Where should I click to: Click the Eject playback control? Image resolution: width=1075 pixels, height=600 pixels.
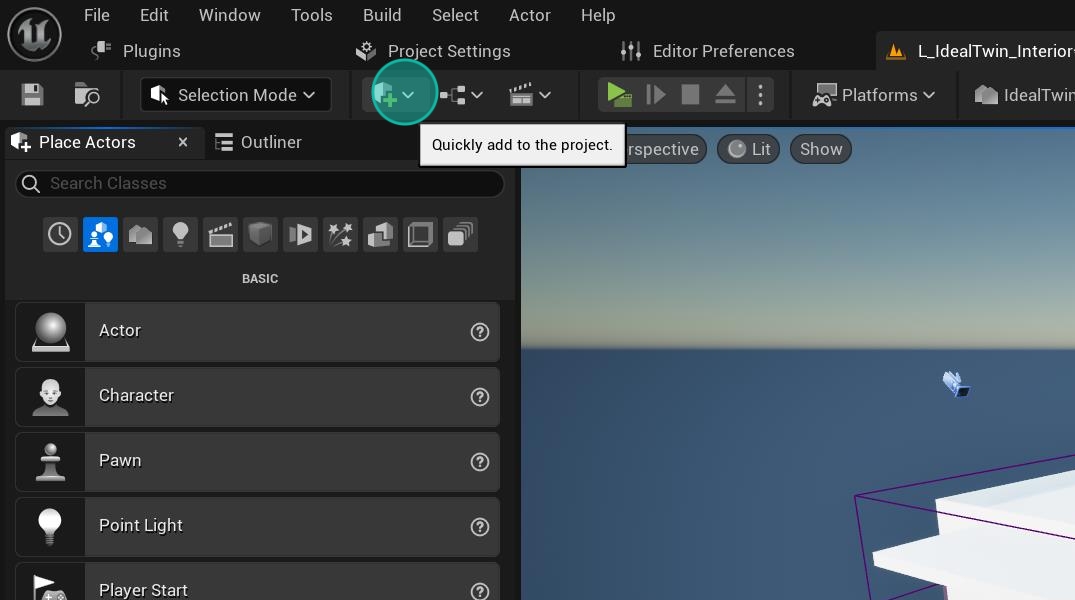725,95
